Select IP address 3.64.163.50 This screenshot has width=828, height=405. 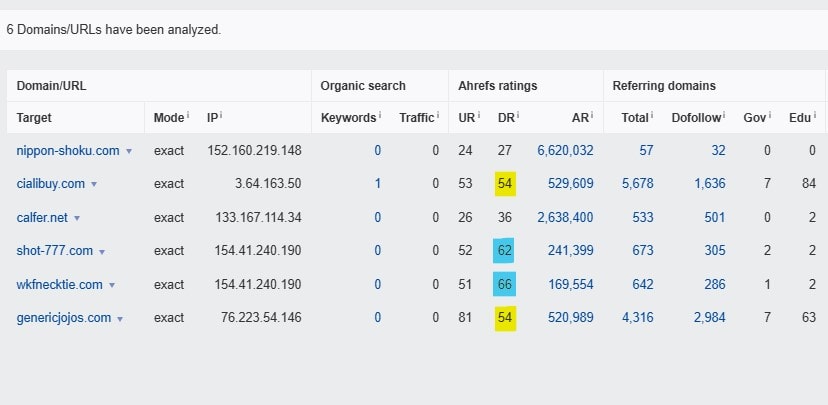pyautogui.click(x=268, y=184)
